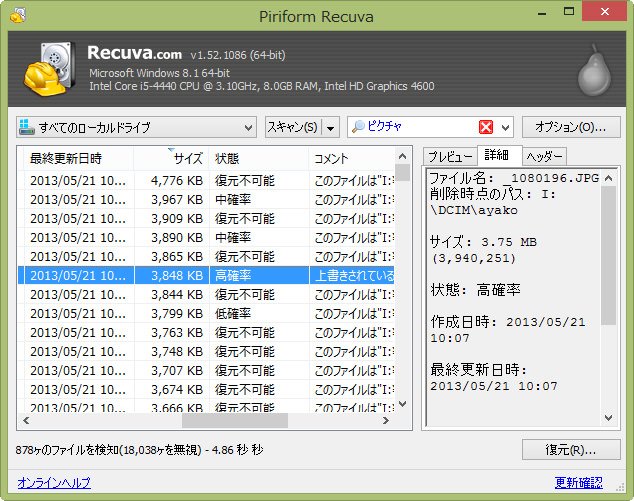
Task: Sort by サイズ column header
Action: click(171, 159)
